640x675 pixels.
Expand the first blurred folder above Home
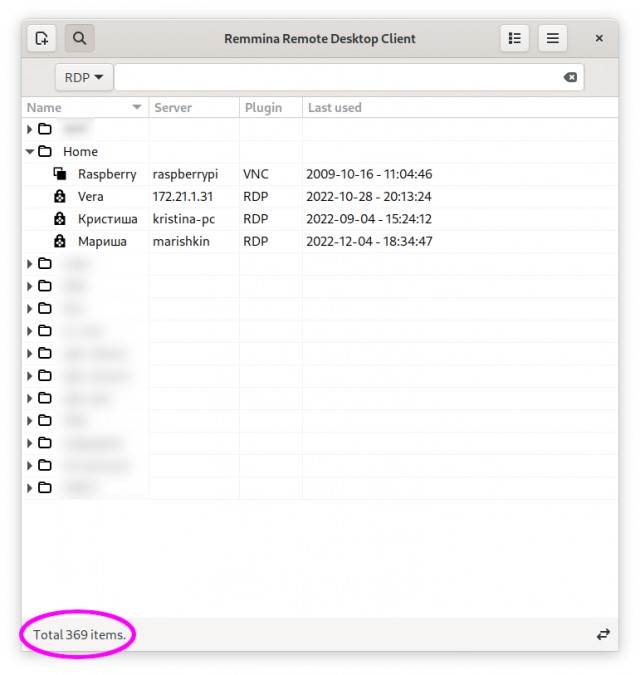pos(29,129)
